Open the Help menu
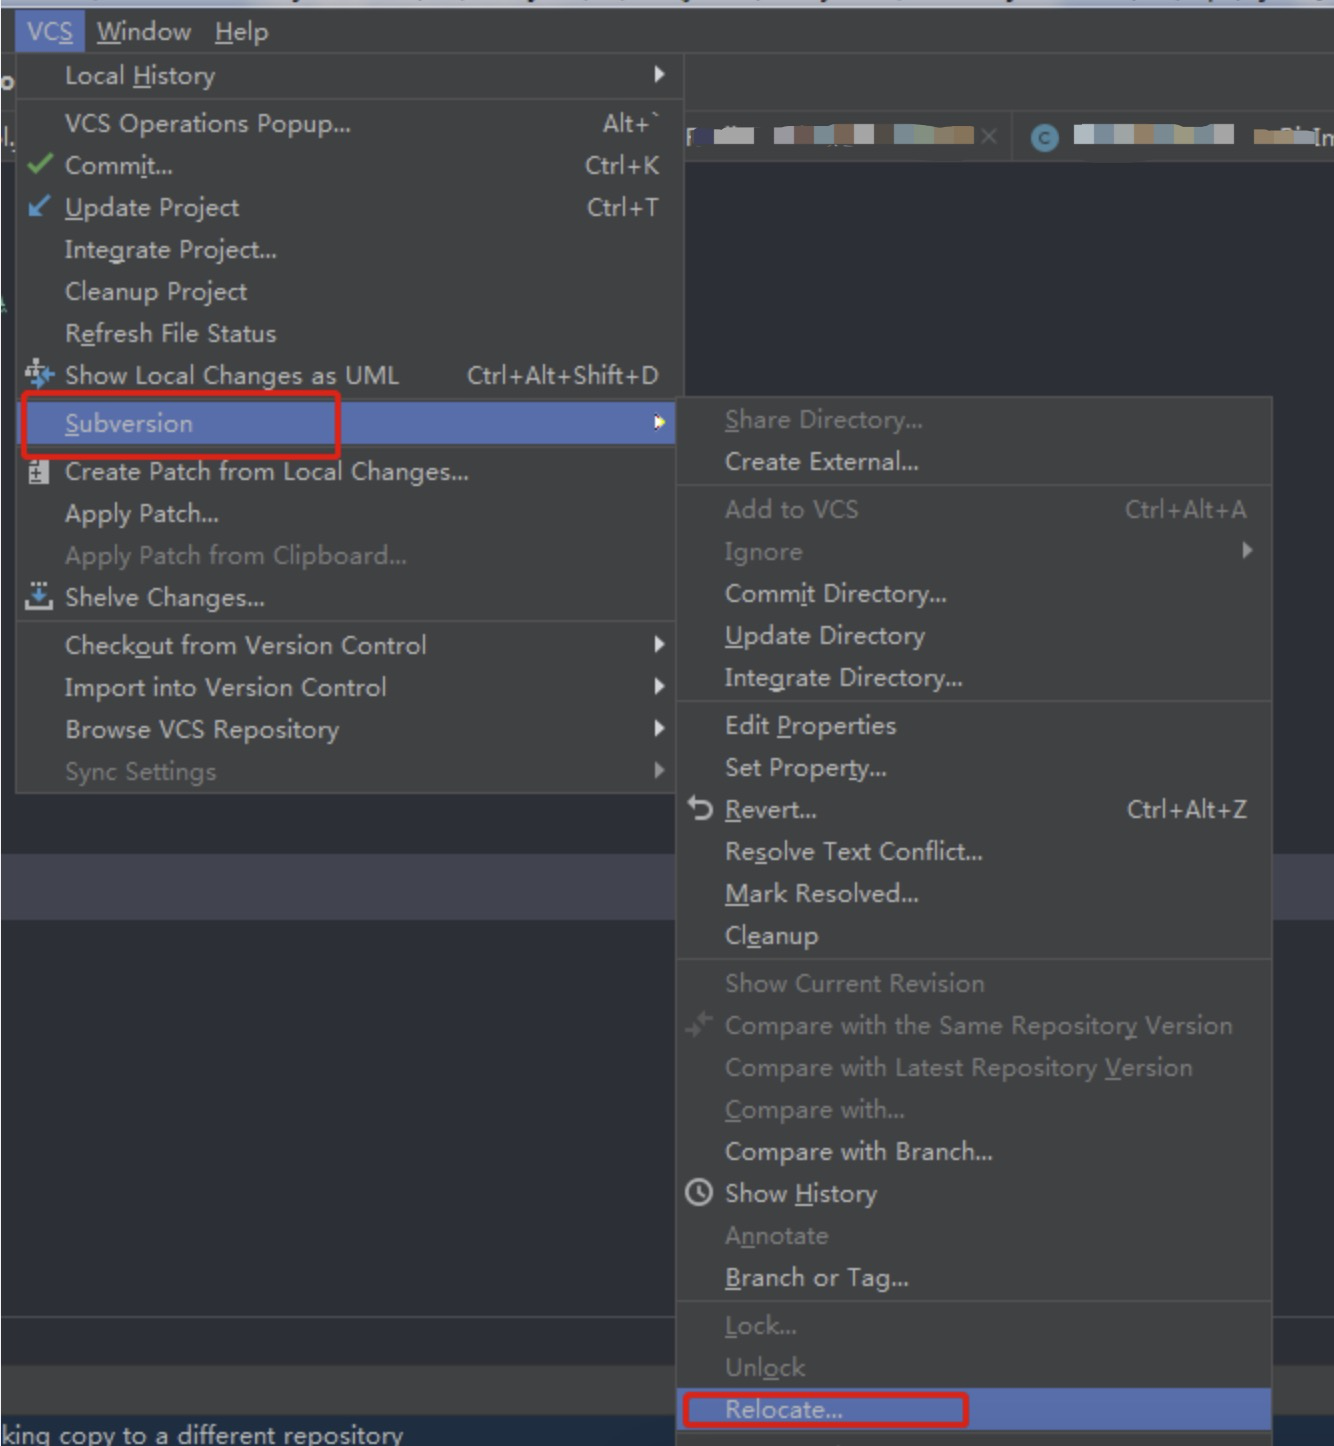The width and height of the screenshot is (1334, 1446). click(x=241, y=32)
